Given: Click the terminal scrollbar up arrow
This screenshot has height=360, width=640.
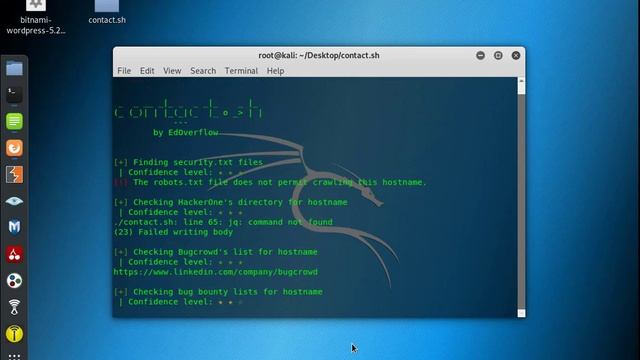Looking at the screenshot, I should 521,81.
